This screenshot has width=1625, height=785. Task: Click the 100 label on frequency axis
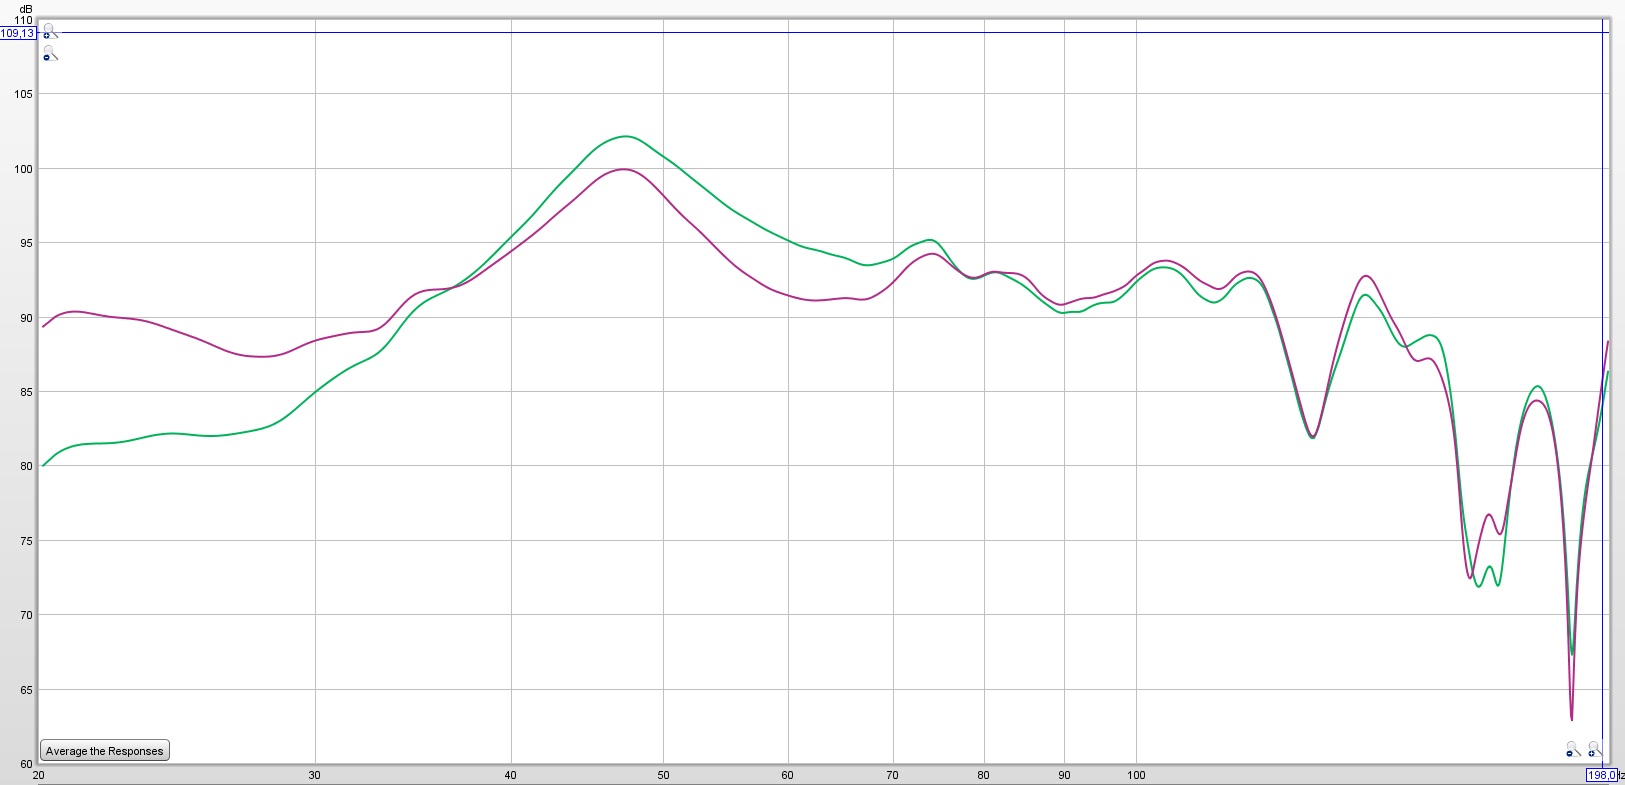(1136, 775)
